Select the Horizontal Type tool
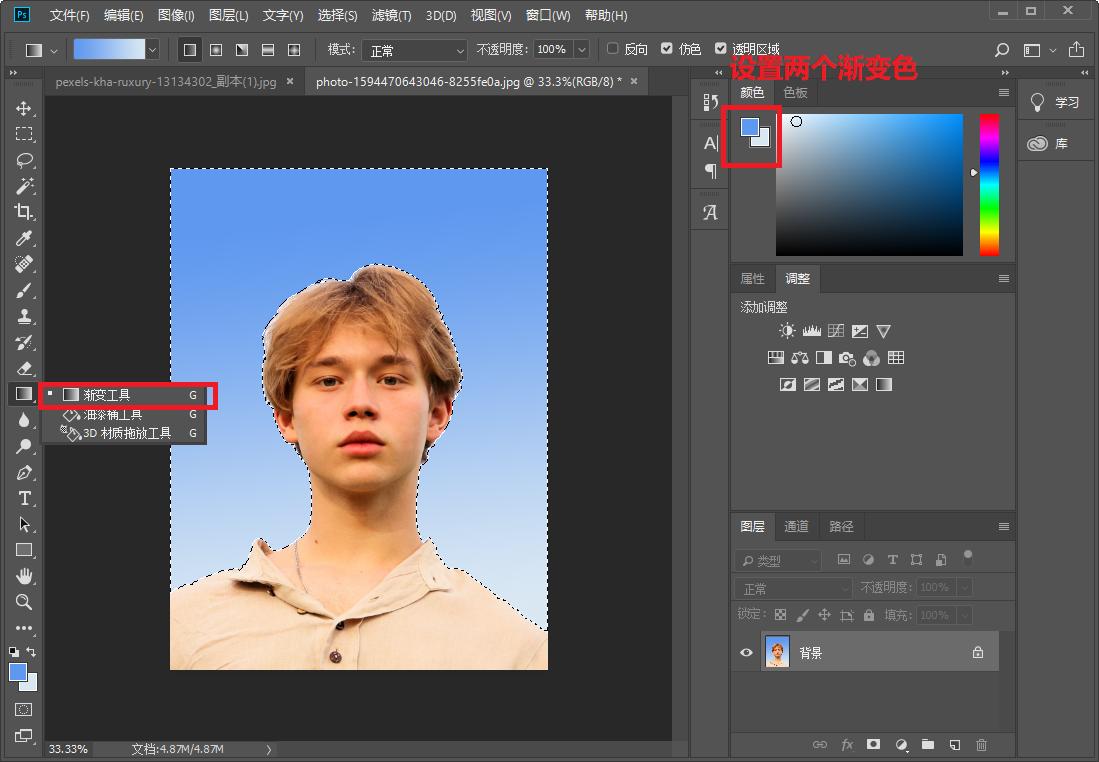Viewport: 1099px width, 762px height. pyautogui.click(x=23, y=499)
